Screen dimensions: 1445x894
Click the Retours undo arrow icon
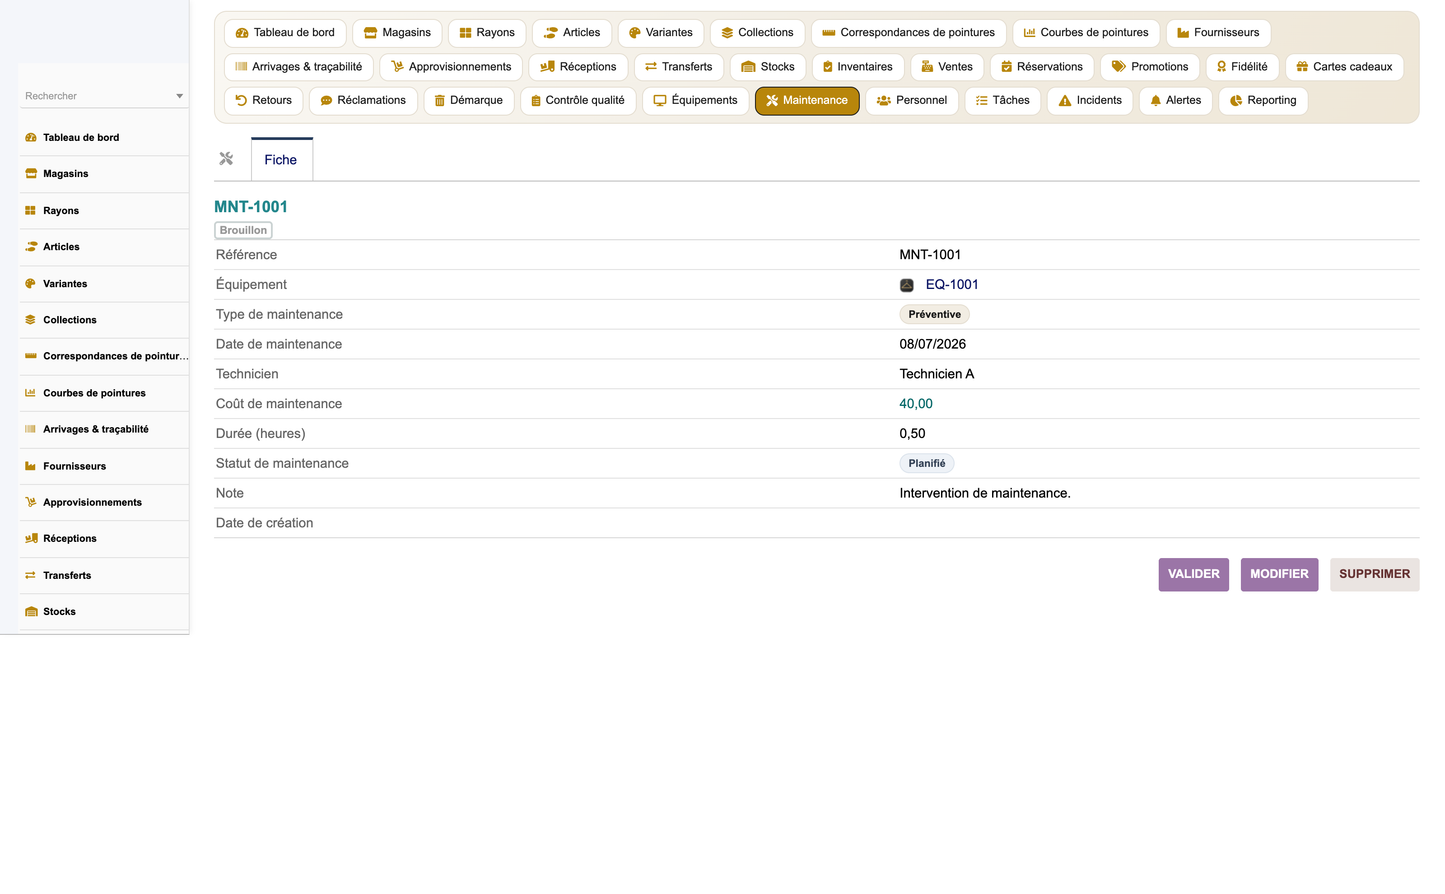click(241, 100)
